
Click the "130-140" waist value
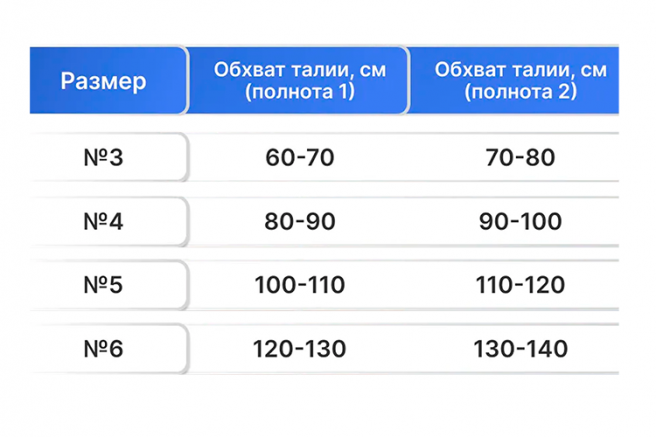click(x=521, y=349)
